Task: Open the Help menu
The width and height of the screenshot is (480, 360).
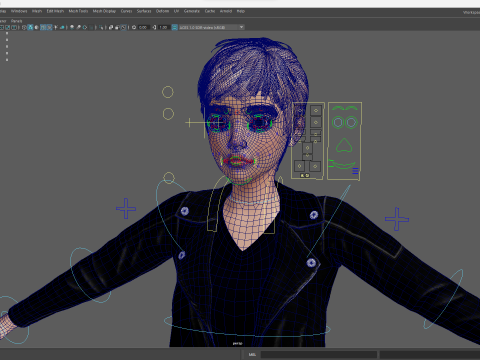Action: (241, 11)
